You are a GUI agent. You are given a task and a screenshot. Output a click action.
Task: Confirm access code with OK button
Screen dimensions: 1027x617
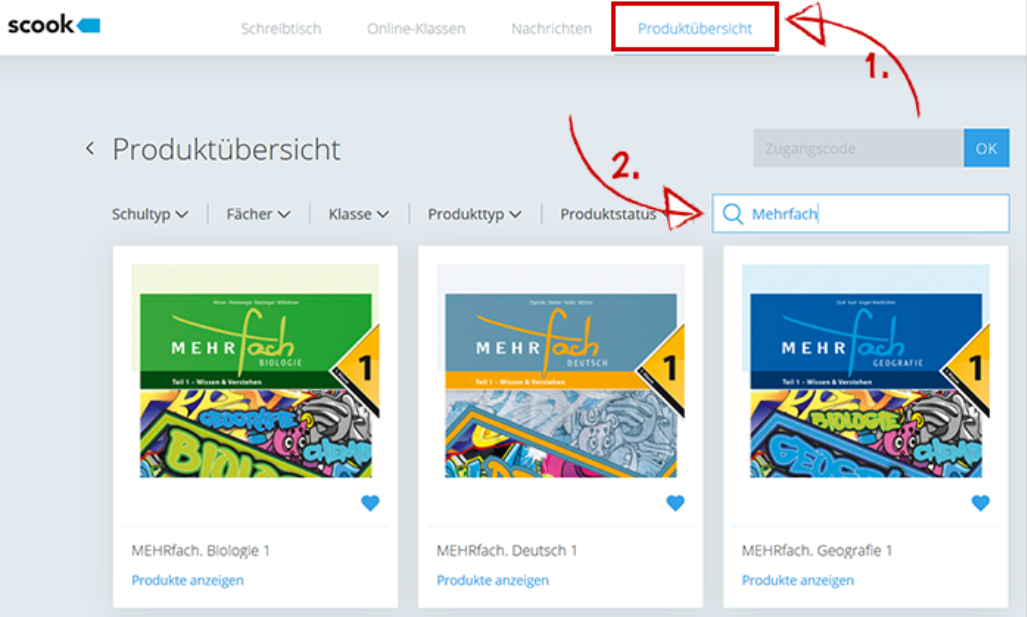(986, 148)
